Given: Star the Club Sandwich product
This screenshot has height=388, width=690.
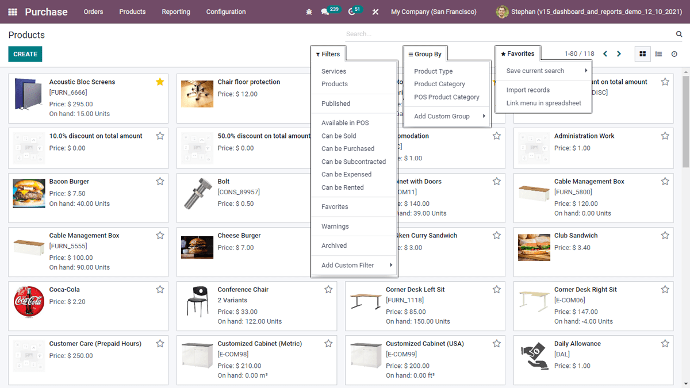Looking at the screenshot, I should point(665,235).
